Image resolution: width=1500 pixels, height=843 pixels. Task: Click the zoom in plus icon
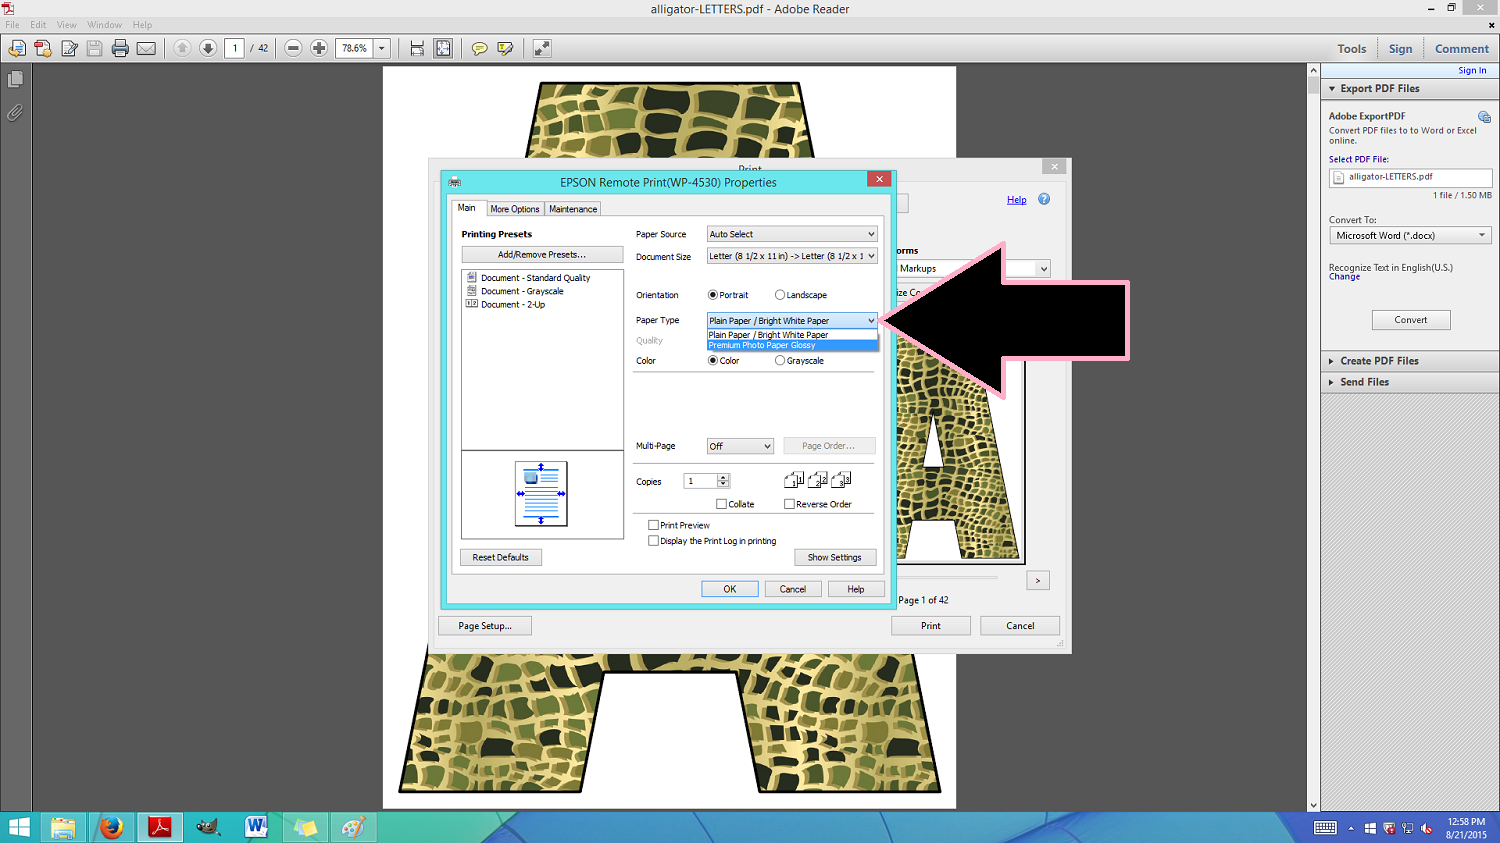click(x=319, y=48)
